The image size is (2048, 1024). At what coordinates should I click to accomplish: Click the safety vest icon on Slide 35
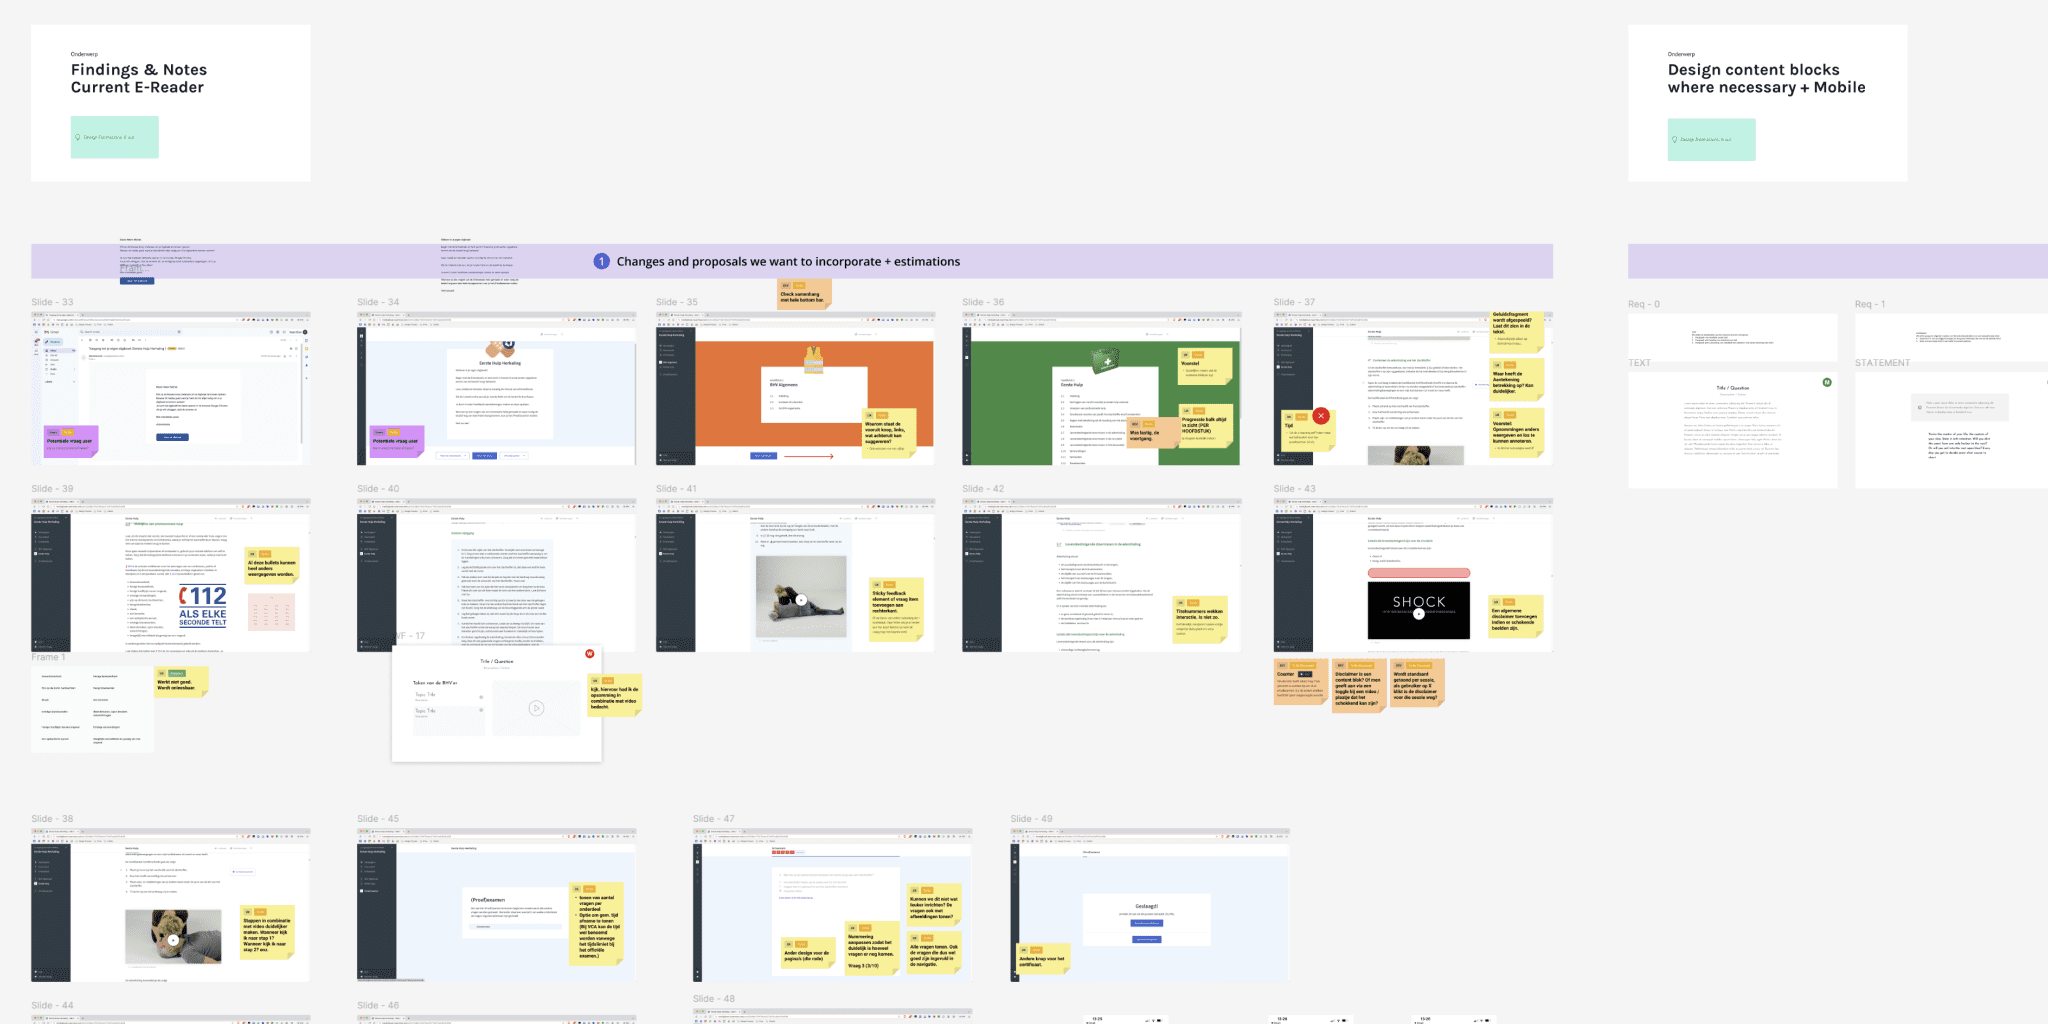[x=813, y=358]
